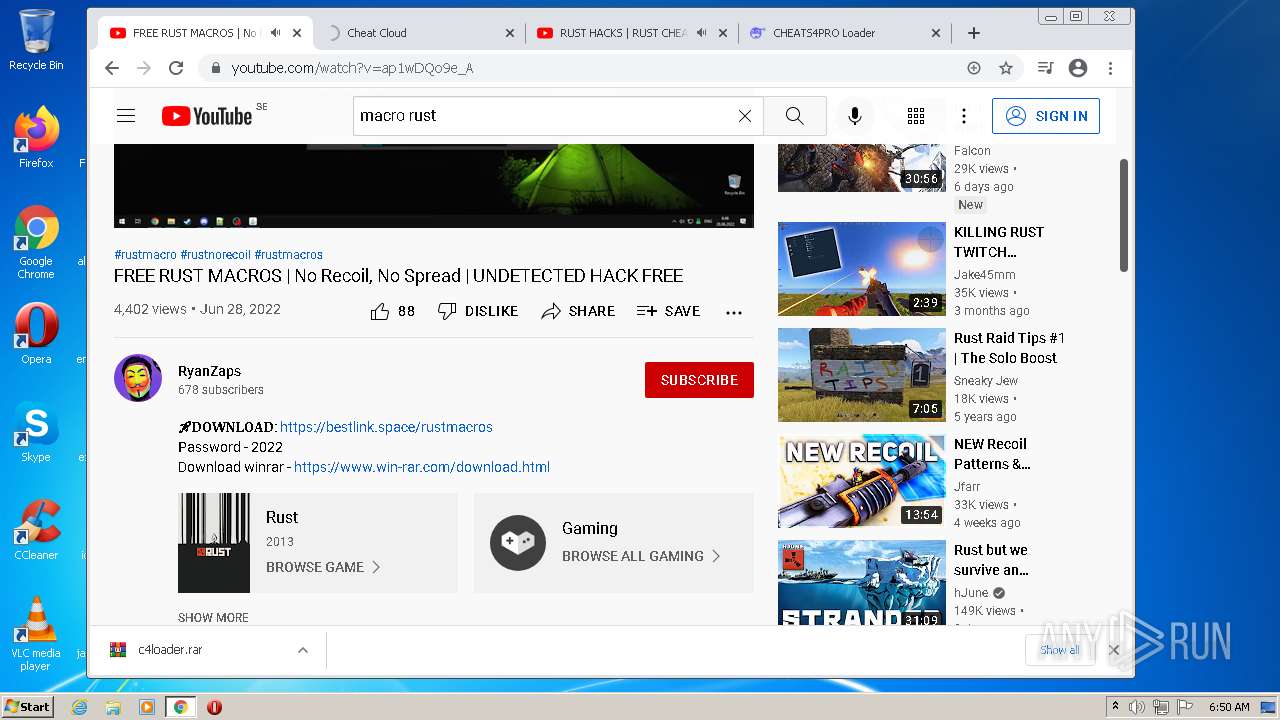Open the Firefox desktop shortcut
Viewport: 1280px width, 720px height.
36,138
